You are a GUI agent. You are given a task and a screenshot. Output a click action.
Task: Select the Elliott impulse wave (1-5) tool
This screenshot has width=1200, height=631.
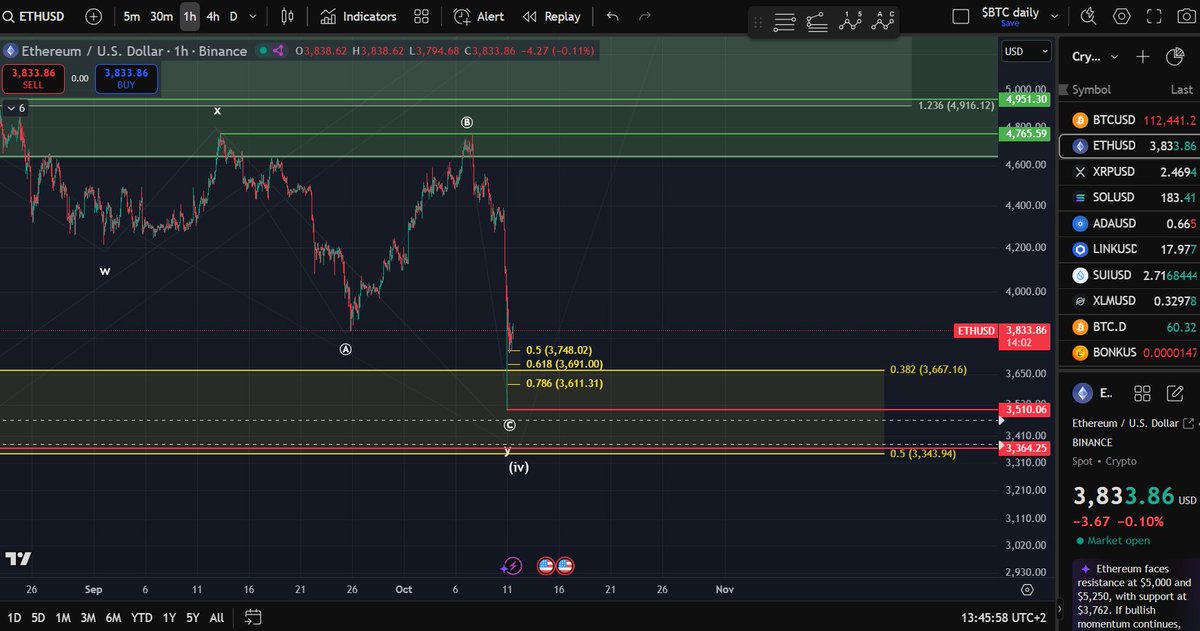(851, 20)
